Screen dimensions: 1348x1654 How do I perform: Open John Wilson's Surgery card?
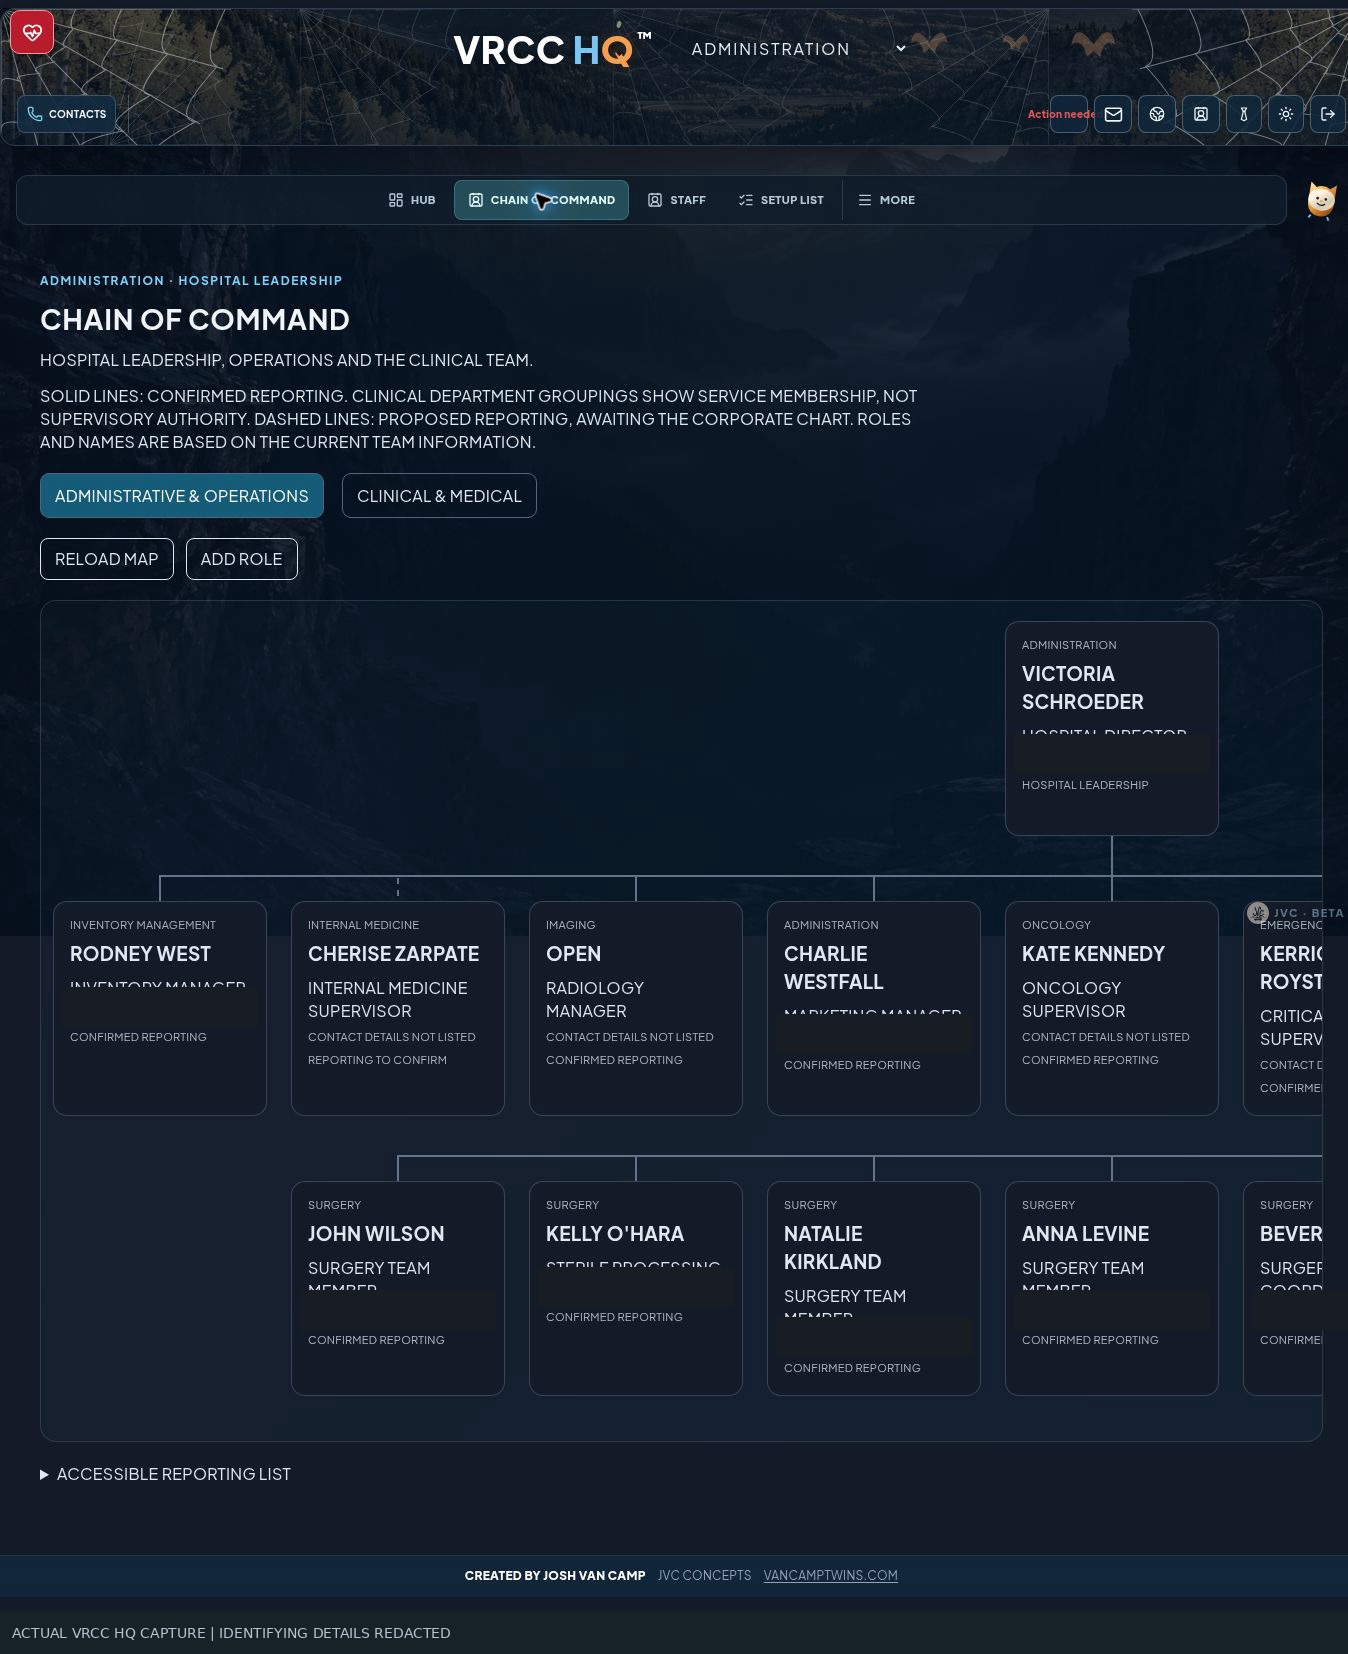tap(398, 1288)
